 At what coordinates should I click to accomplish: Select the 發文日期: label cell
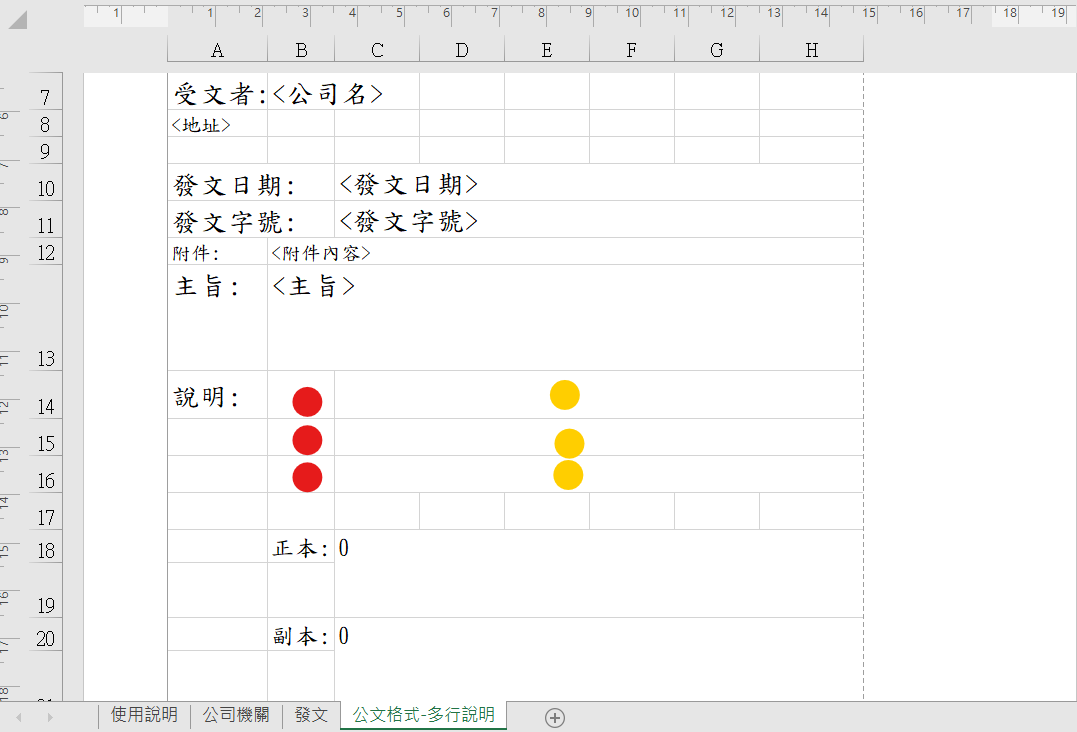[x=251, y=183]
